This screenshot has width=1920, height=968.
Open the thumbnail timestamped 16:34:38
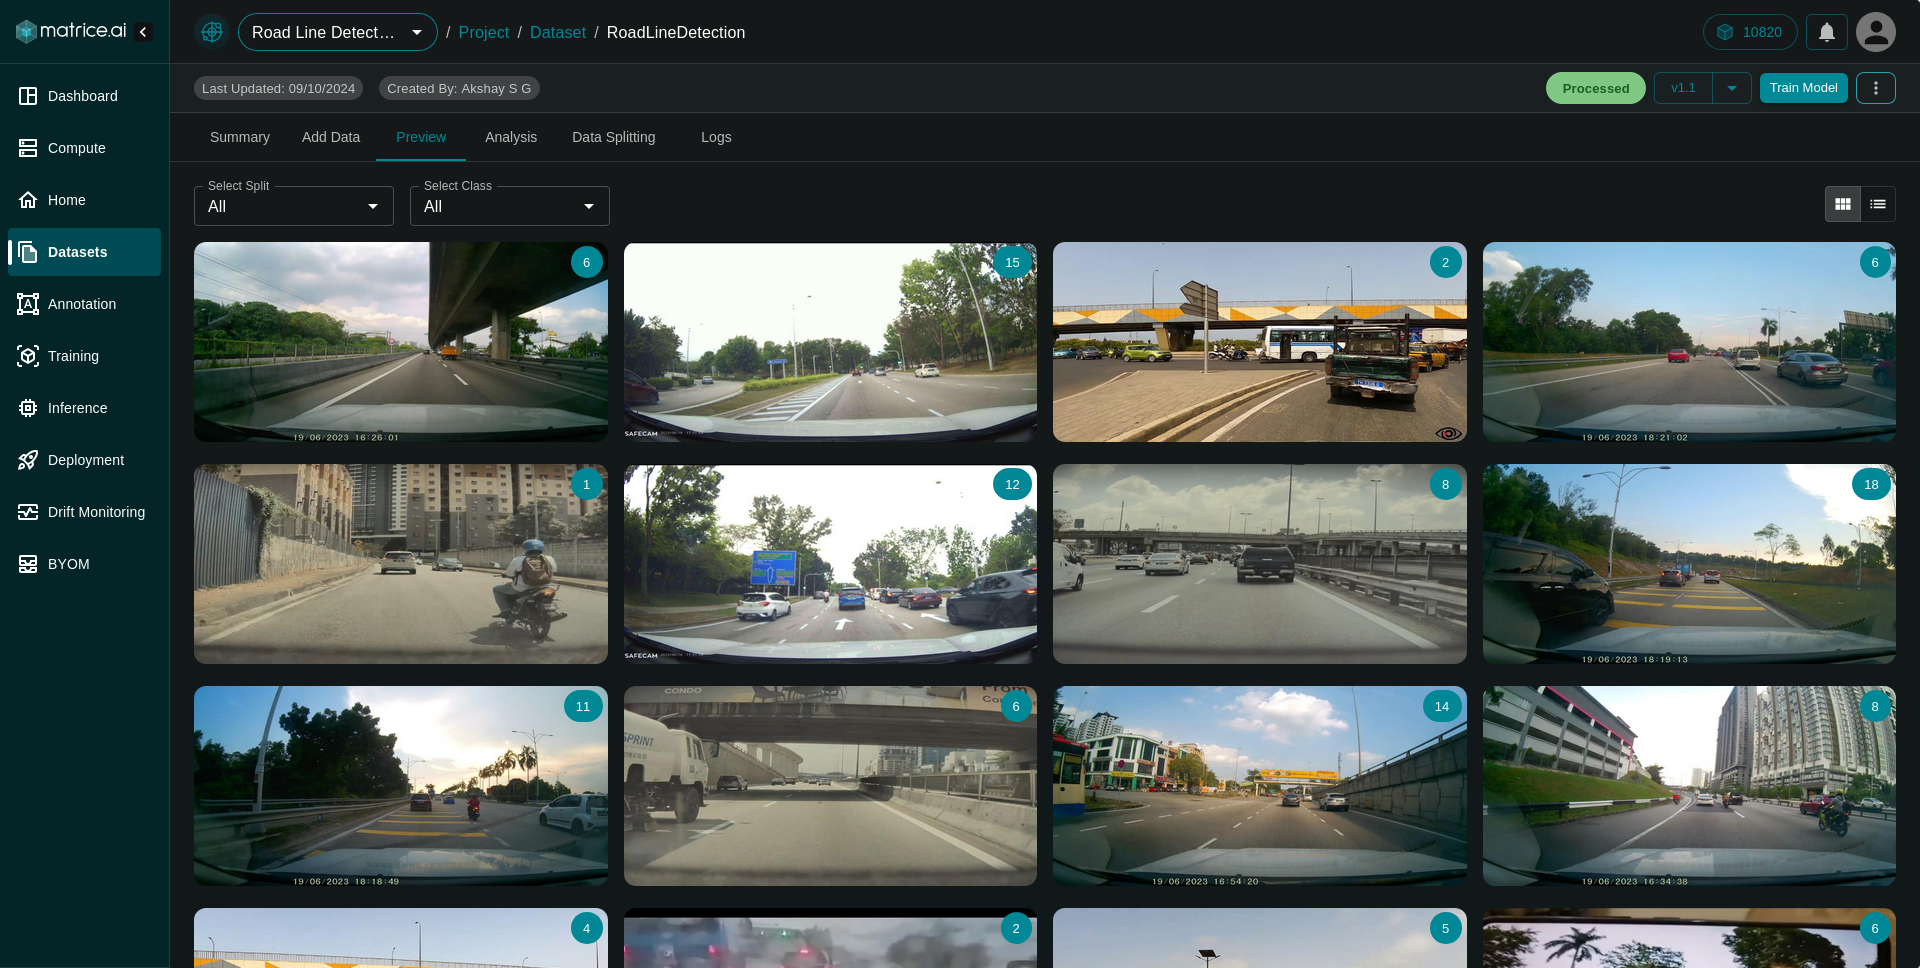(1689, 786)
